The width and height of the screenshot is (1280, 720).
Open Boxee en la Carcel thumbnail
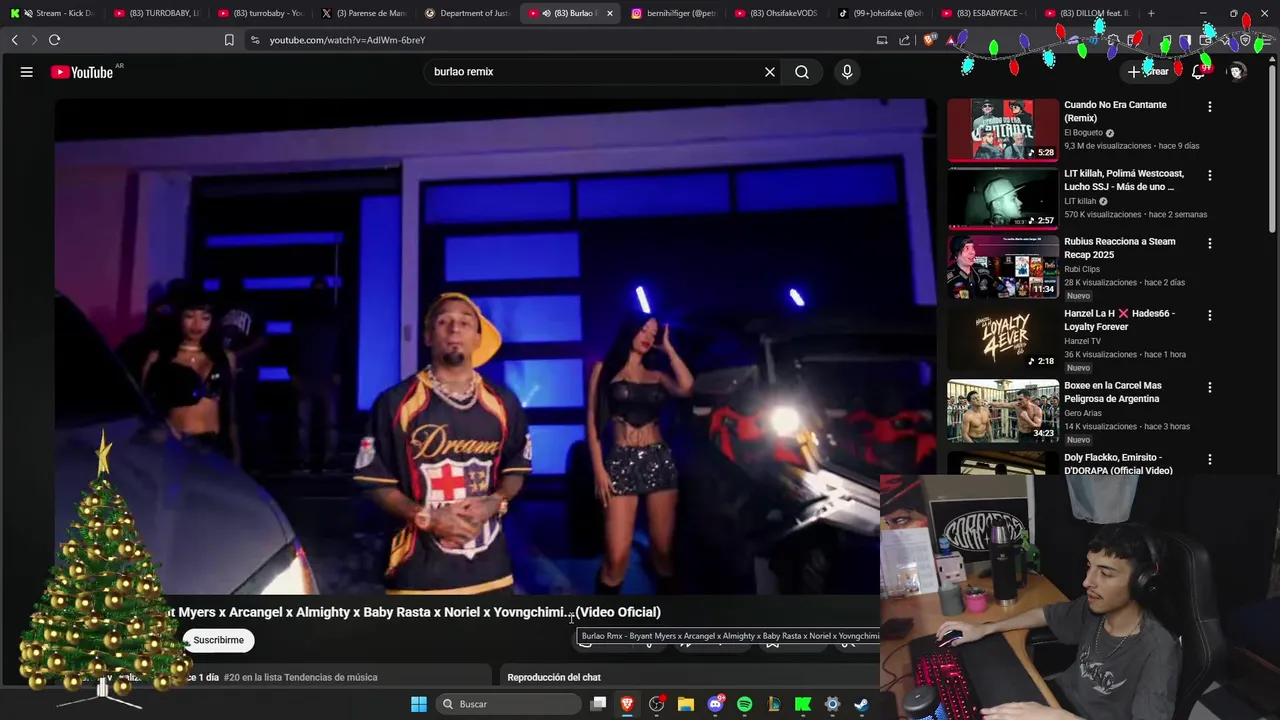click(1003, 410)
